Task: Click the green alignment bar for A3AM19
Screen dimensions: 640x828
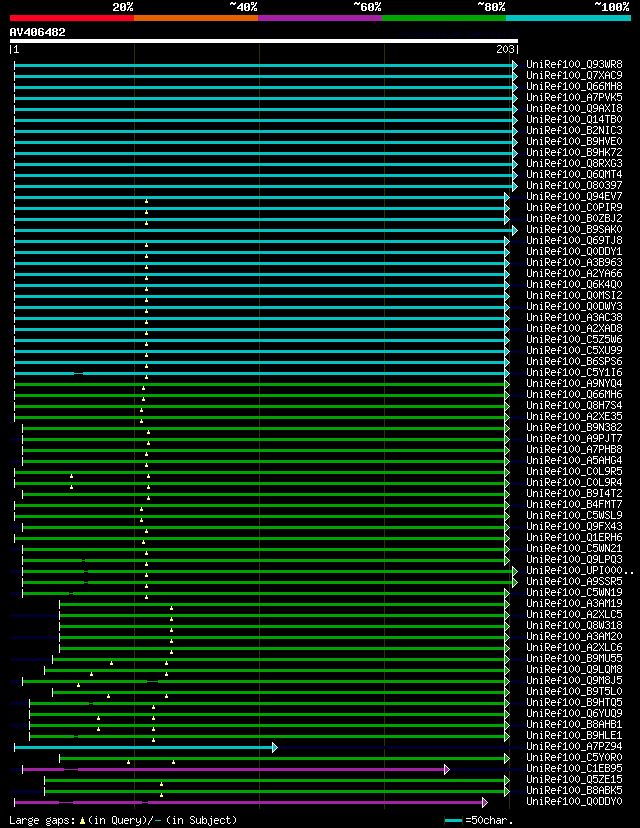Action: (x=282, y=604)
